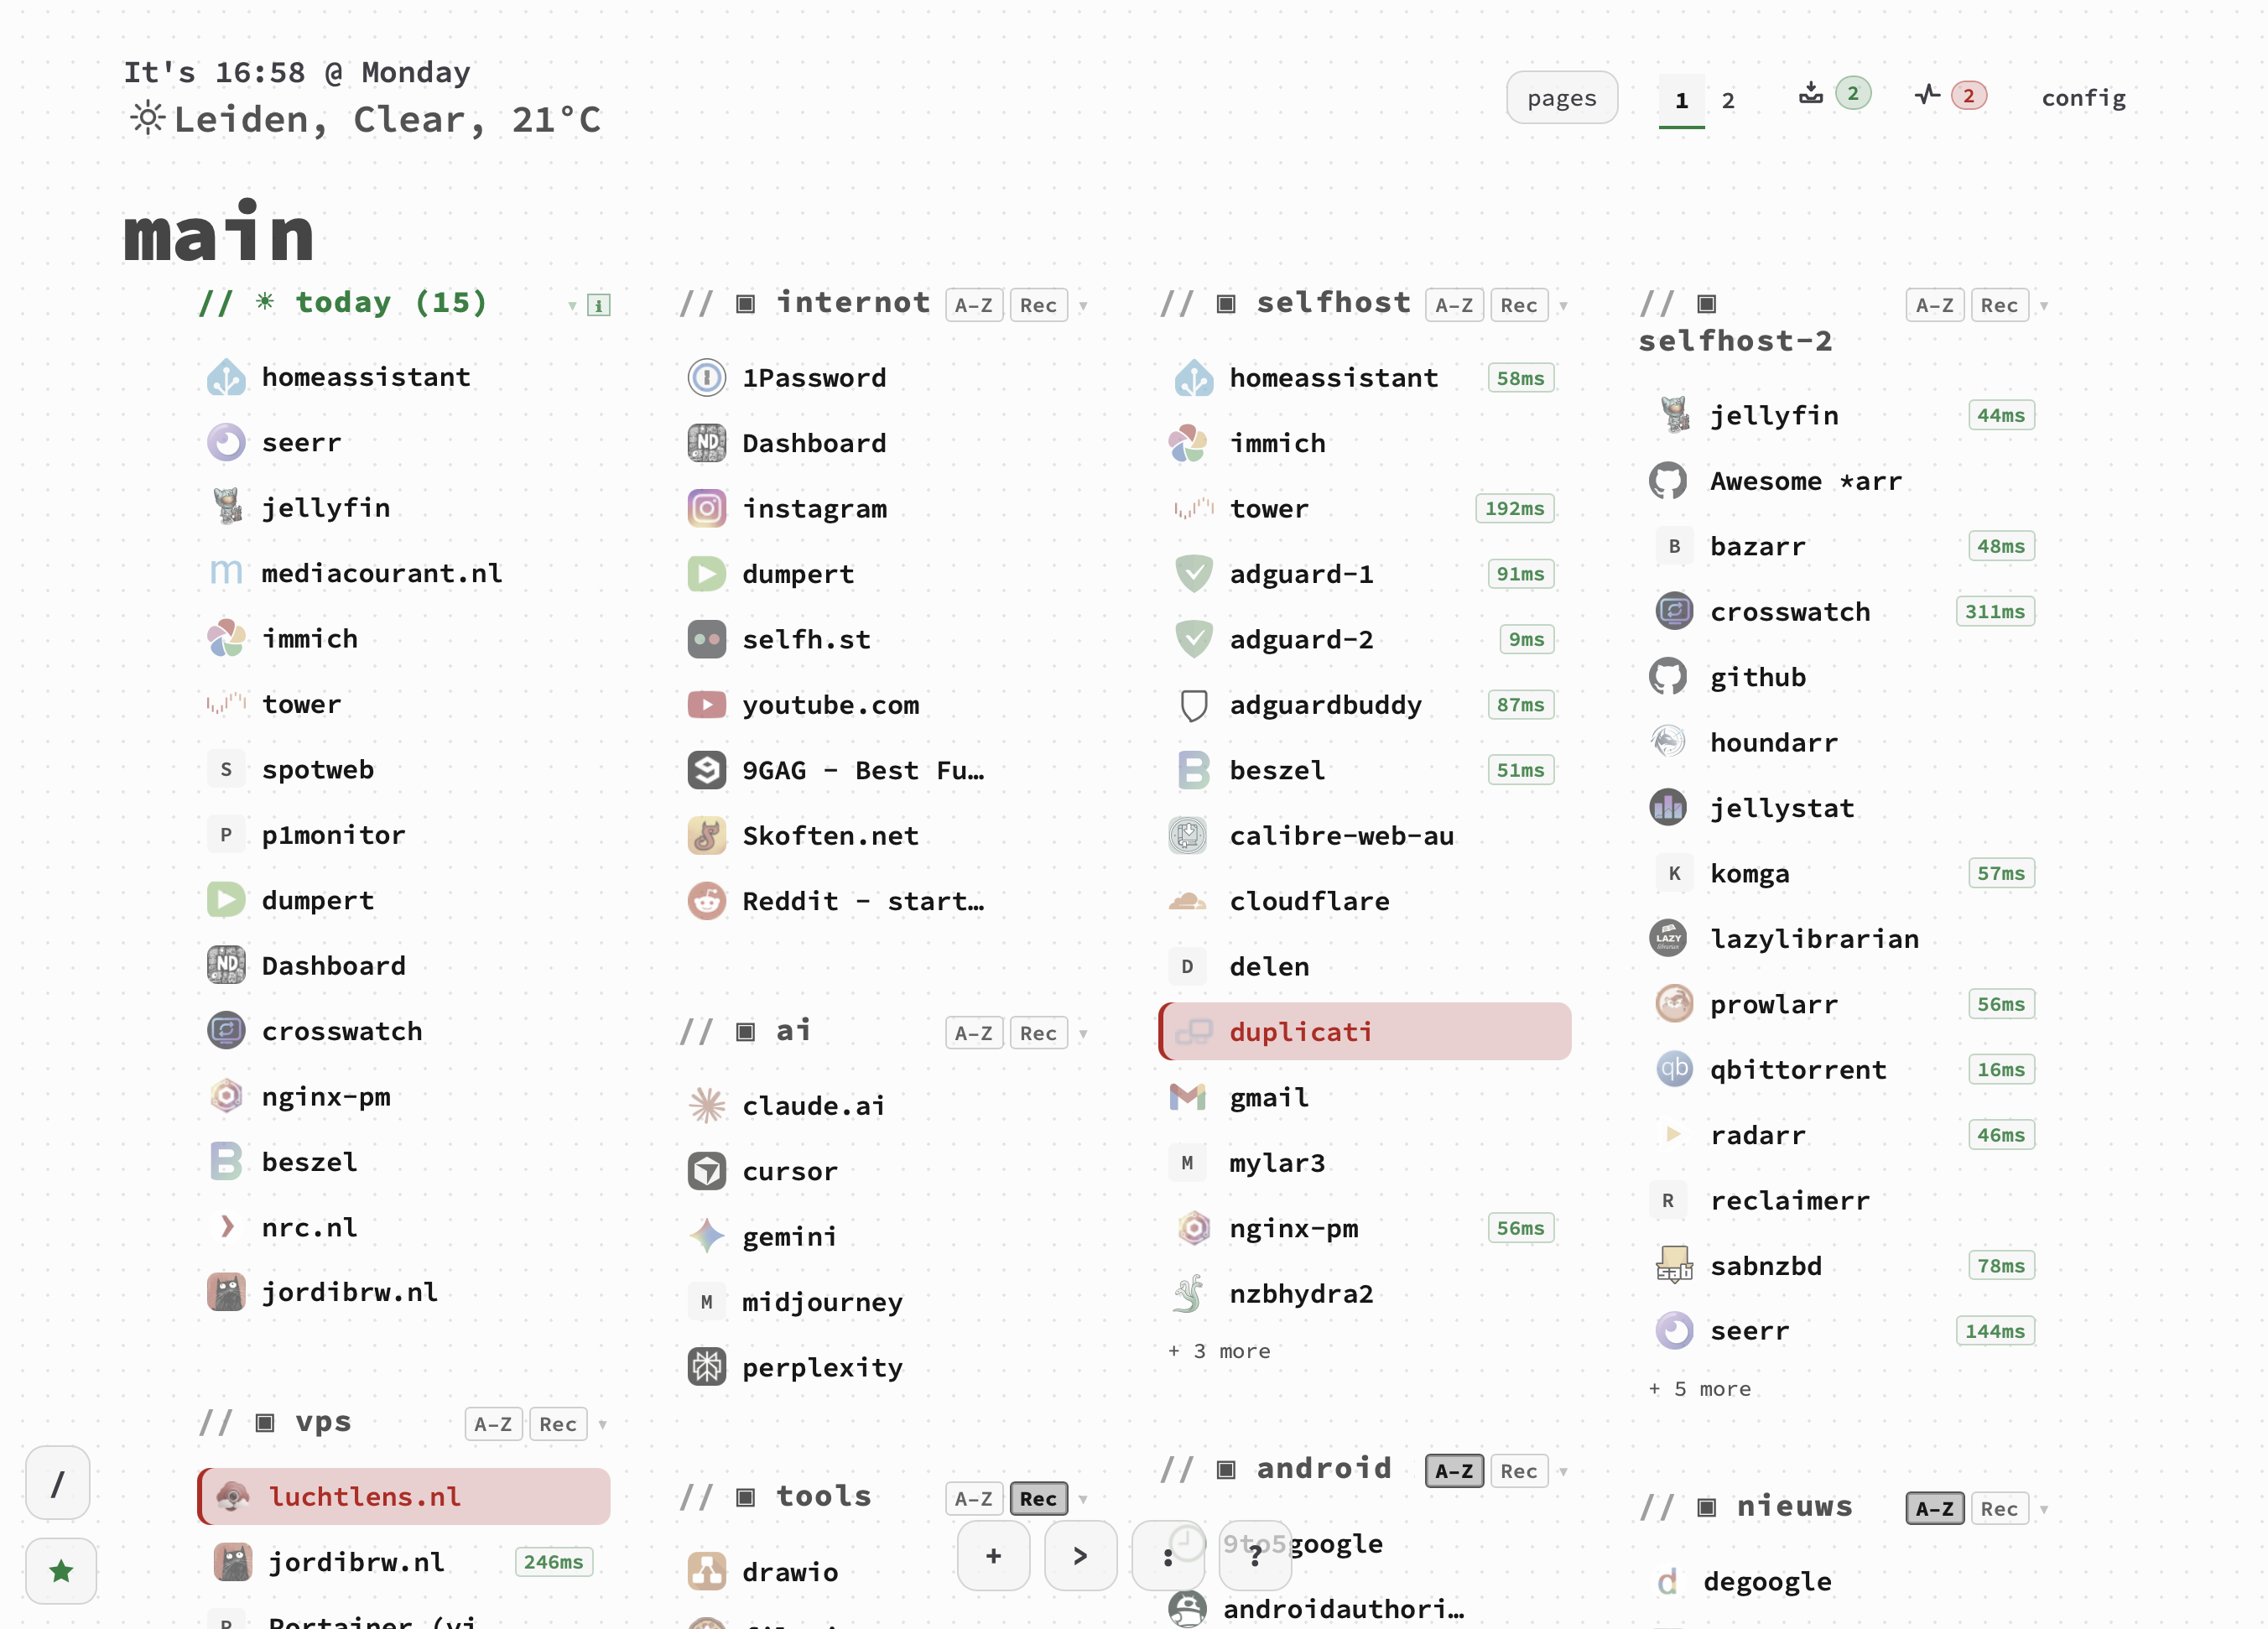
Task: Turn off Rec sorting for tools
Action: click(1038, 1498)
